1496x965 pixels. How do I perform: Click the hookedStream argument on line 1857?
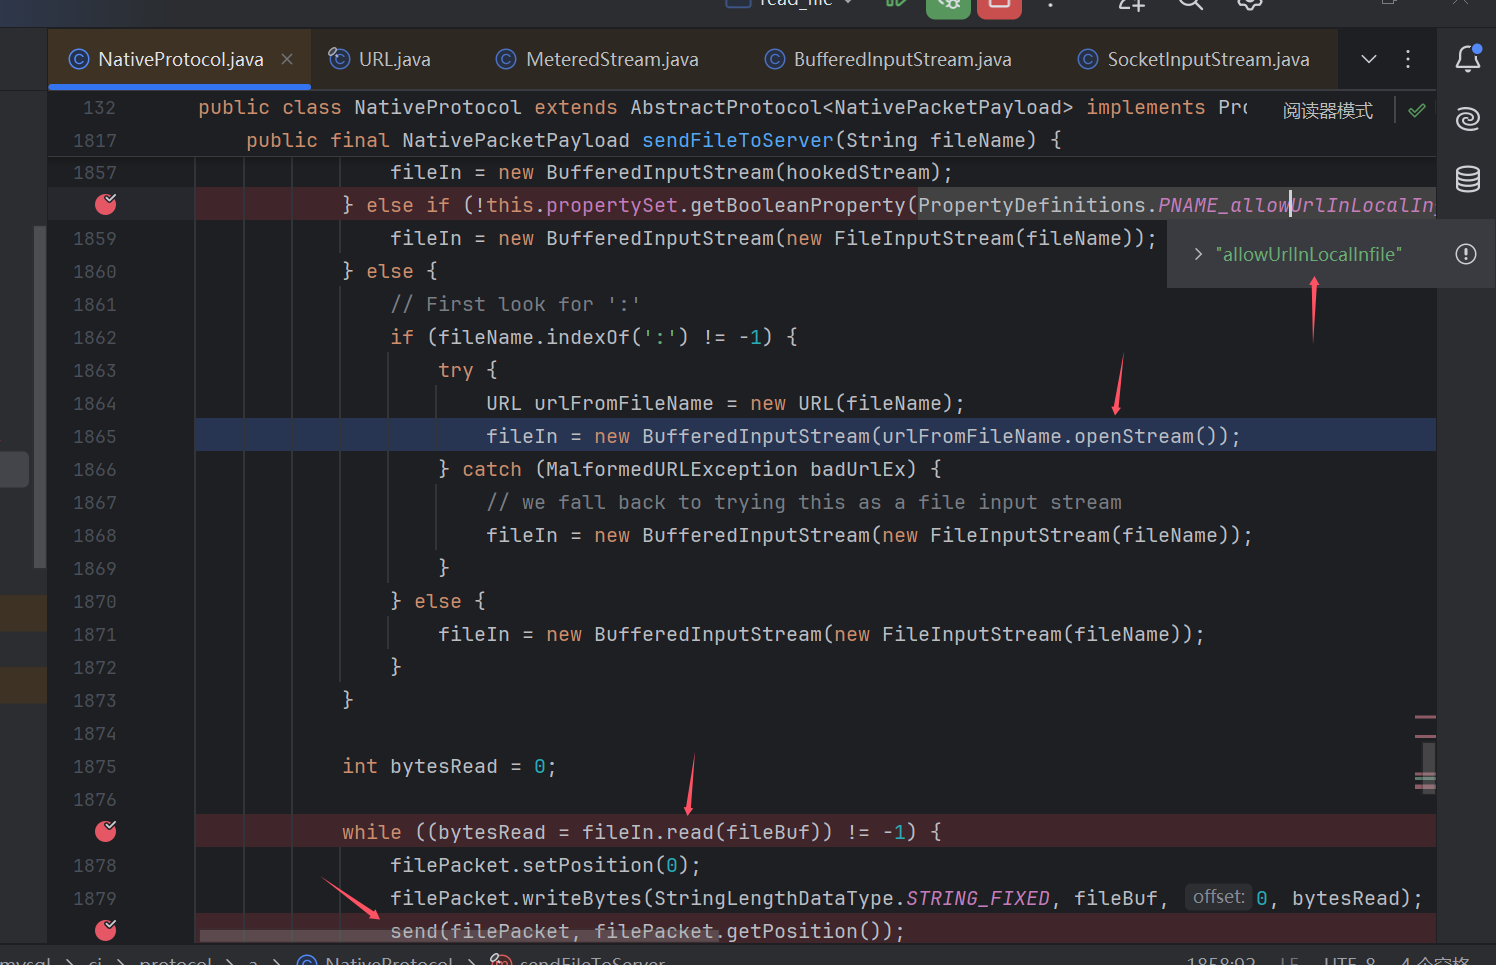tap(858, 172)
